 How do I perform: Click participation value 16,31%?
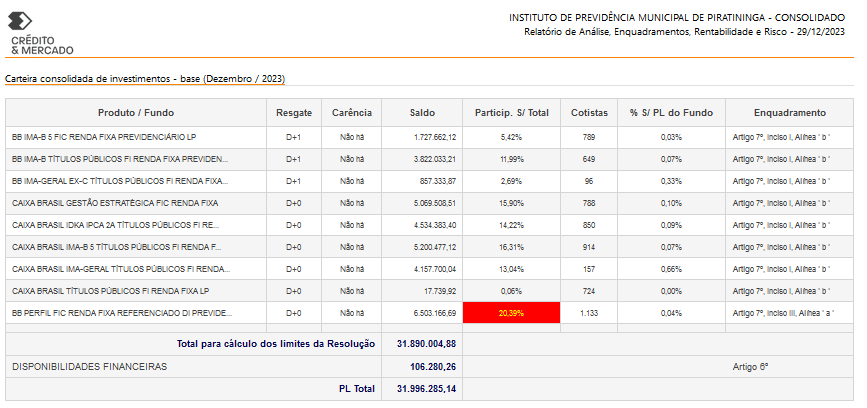click(x=511, y=247)
